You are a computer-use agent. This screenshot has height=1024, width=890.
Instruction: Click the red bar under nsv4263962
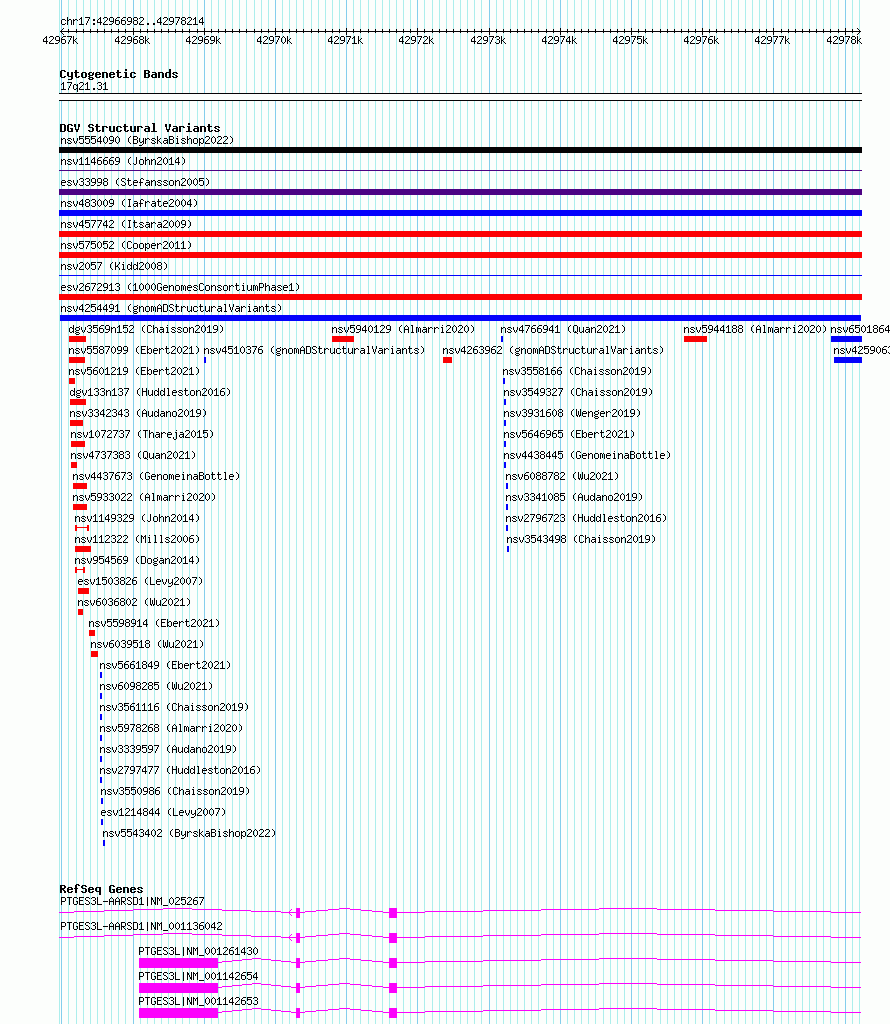(447, 360)
